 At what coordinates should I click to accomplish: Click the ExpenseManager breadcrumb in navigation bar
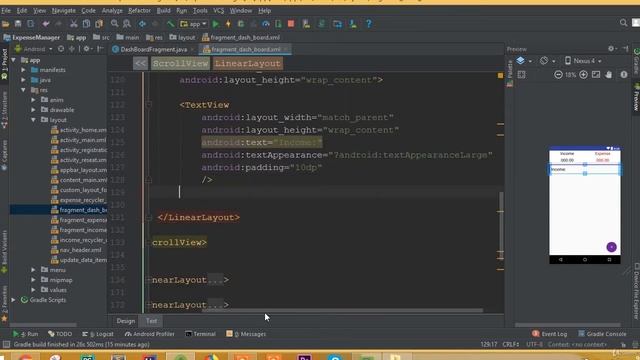(x=31, y=38)
